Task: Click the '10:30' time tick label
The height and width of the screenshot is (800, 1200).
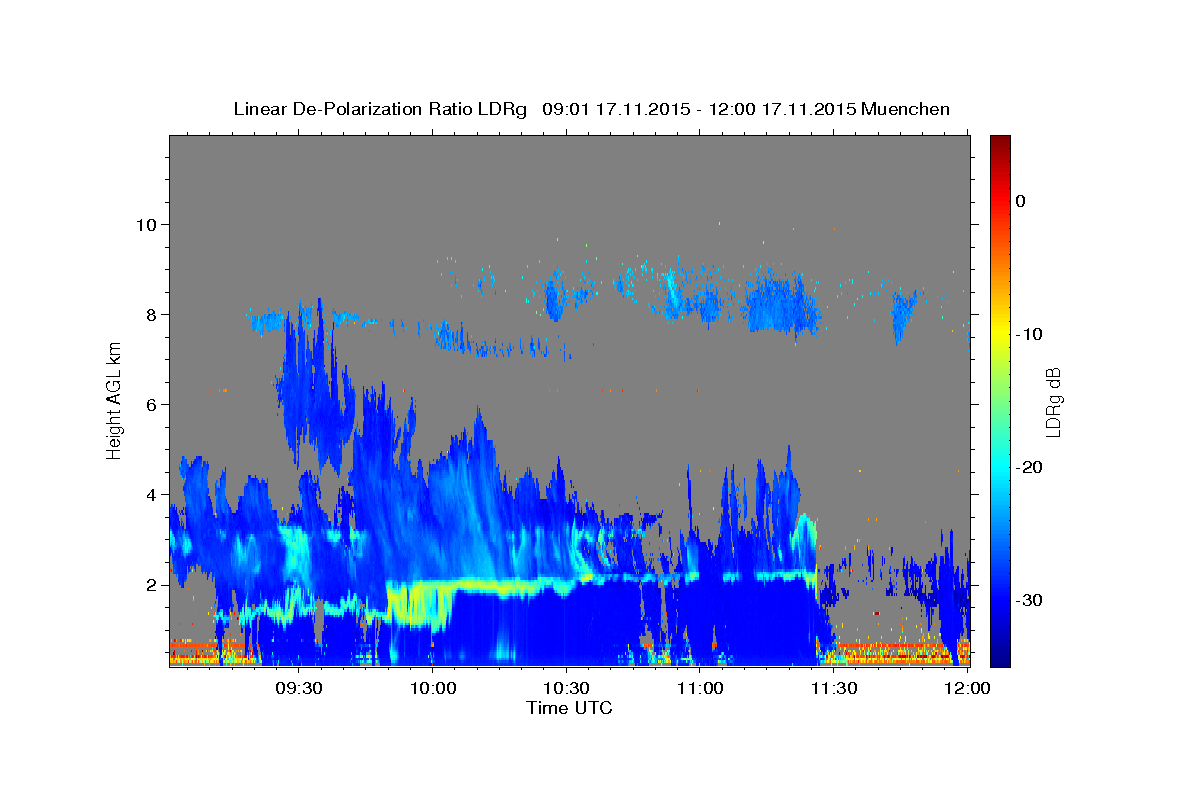Action: point(566,688)
